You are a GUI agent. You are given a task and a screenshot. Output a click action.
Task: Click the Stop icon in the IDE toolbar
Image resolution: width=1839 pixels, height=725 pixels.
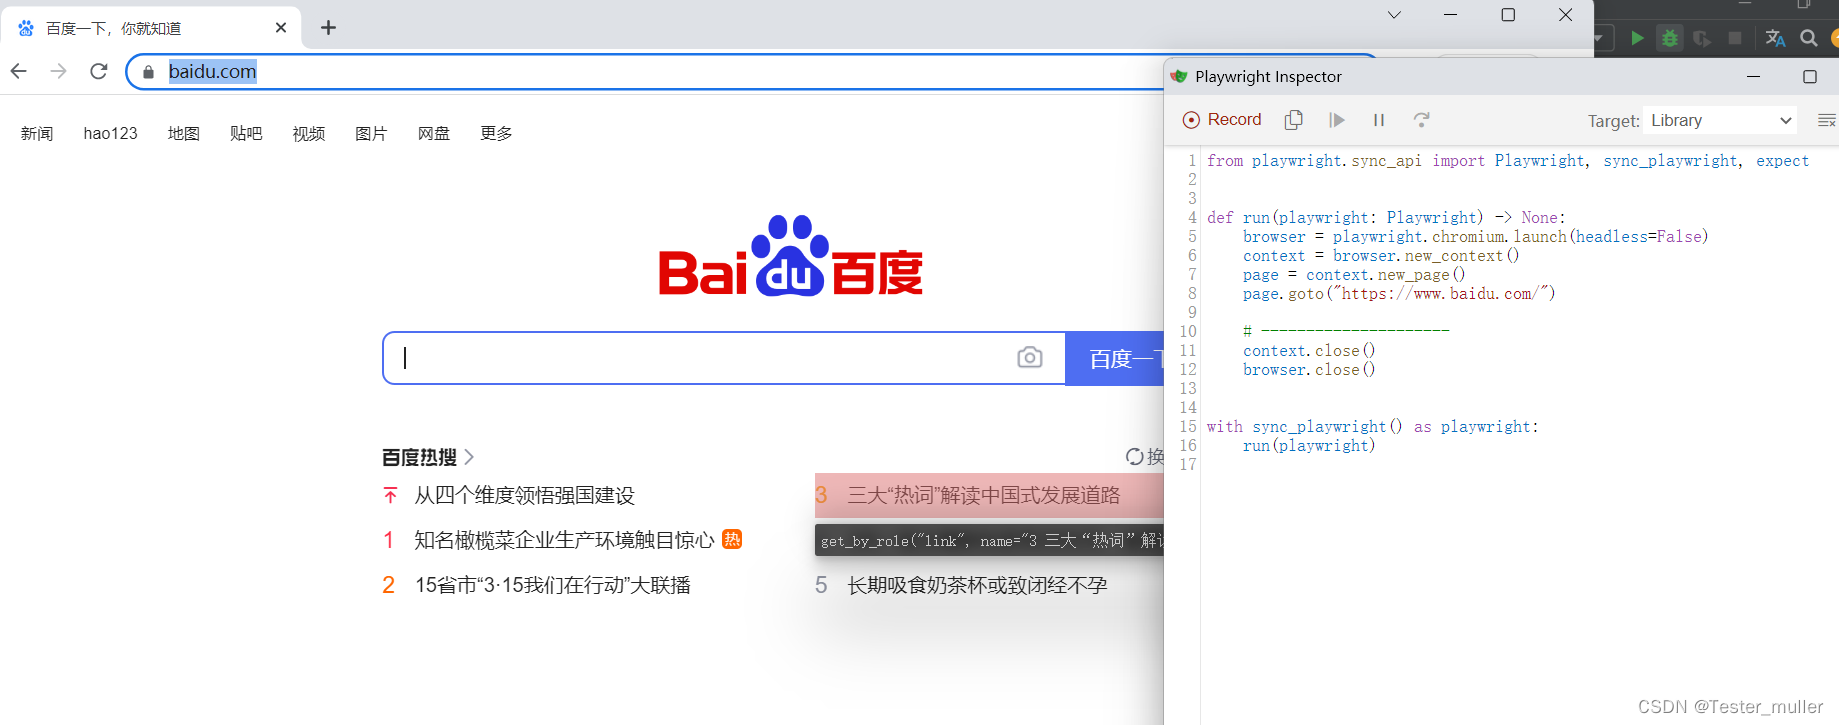coord(1735,38)
